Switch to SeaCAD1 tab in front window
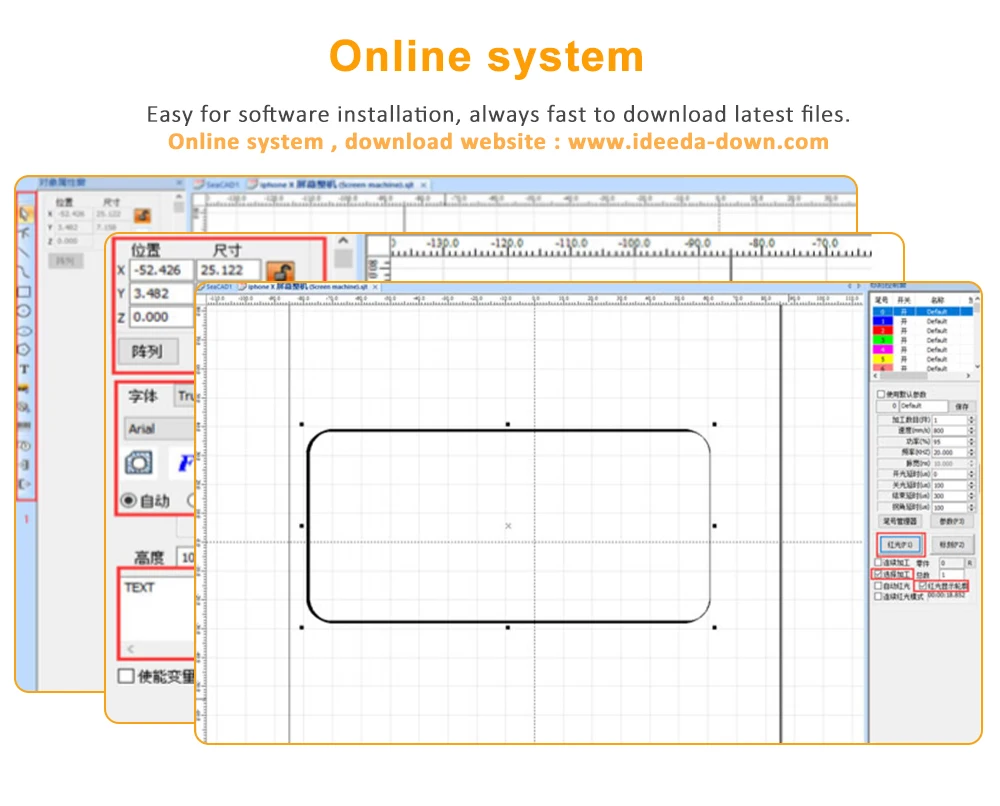 (x=218, y=287)
